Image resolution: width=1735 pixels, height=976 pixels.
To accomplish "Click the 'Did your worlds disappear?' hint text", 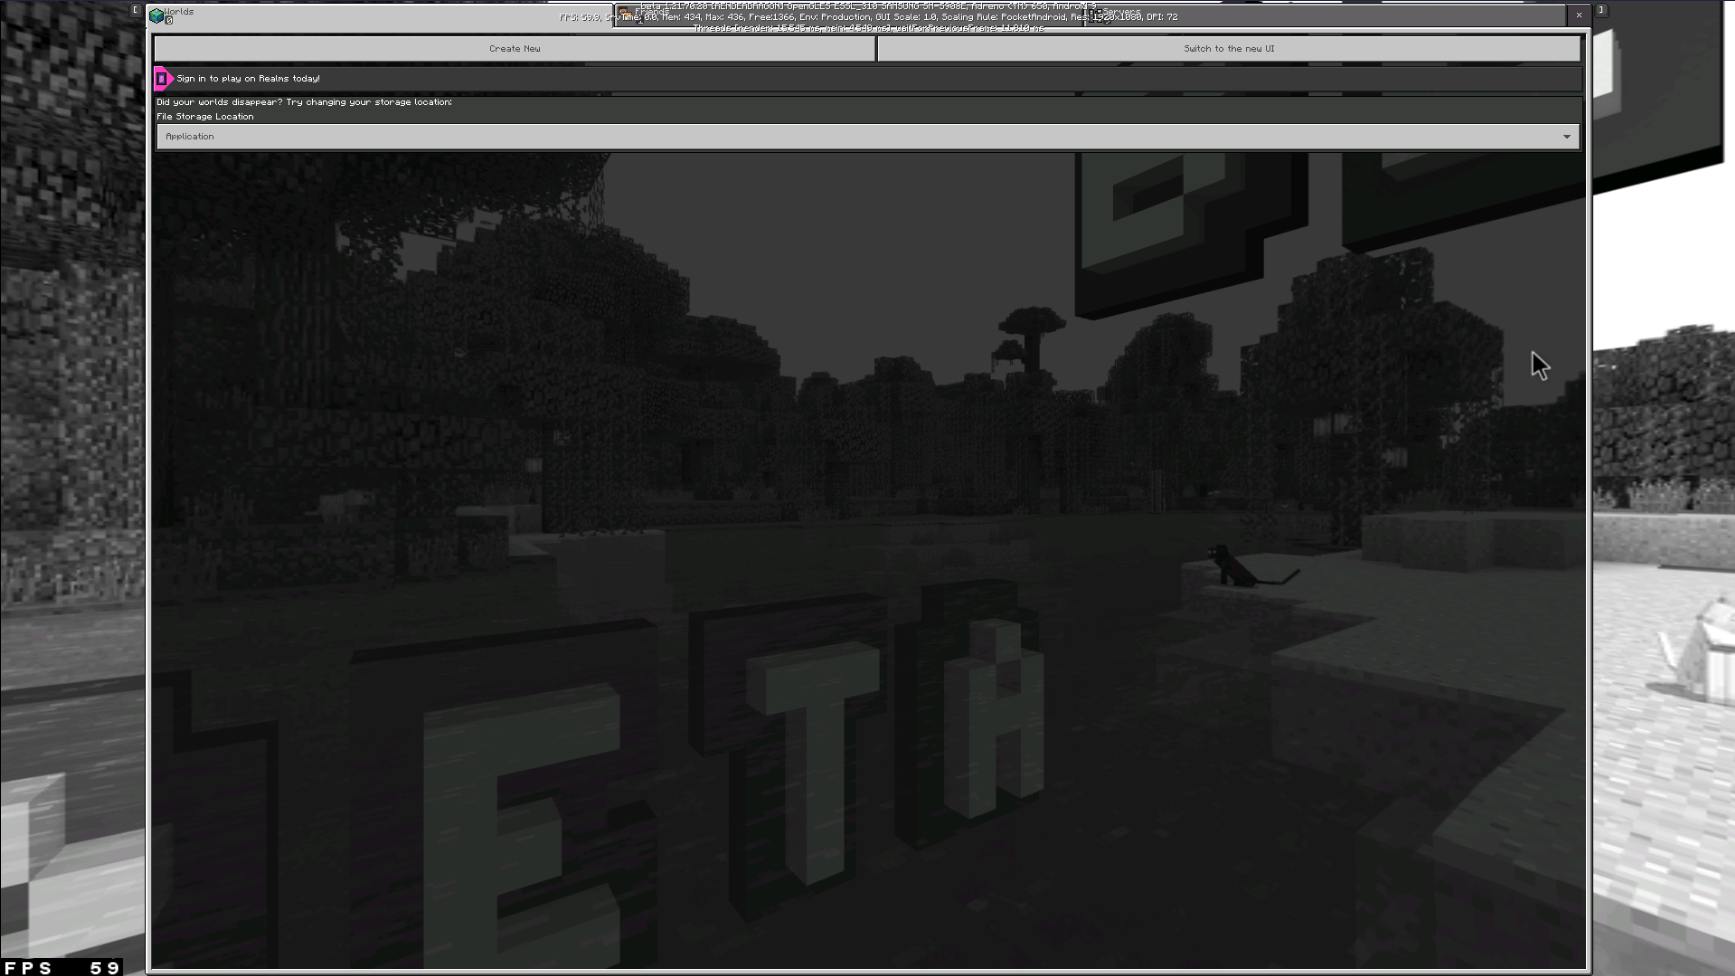I will click(x=304, y=102).
